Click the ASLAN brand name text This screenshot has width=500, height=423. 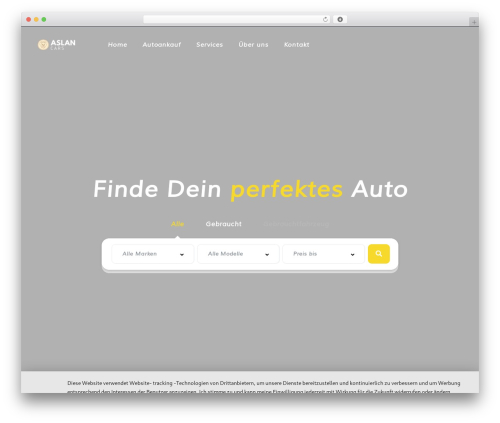63,43
